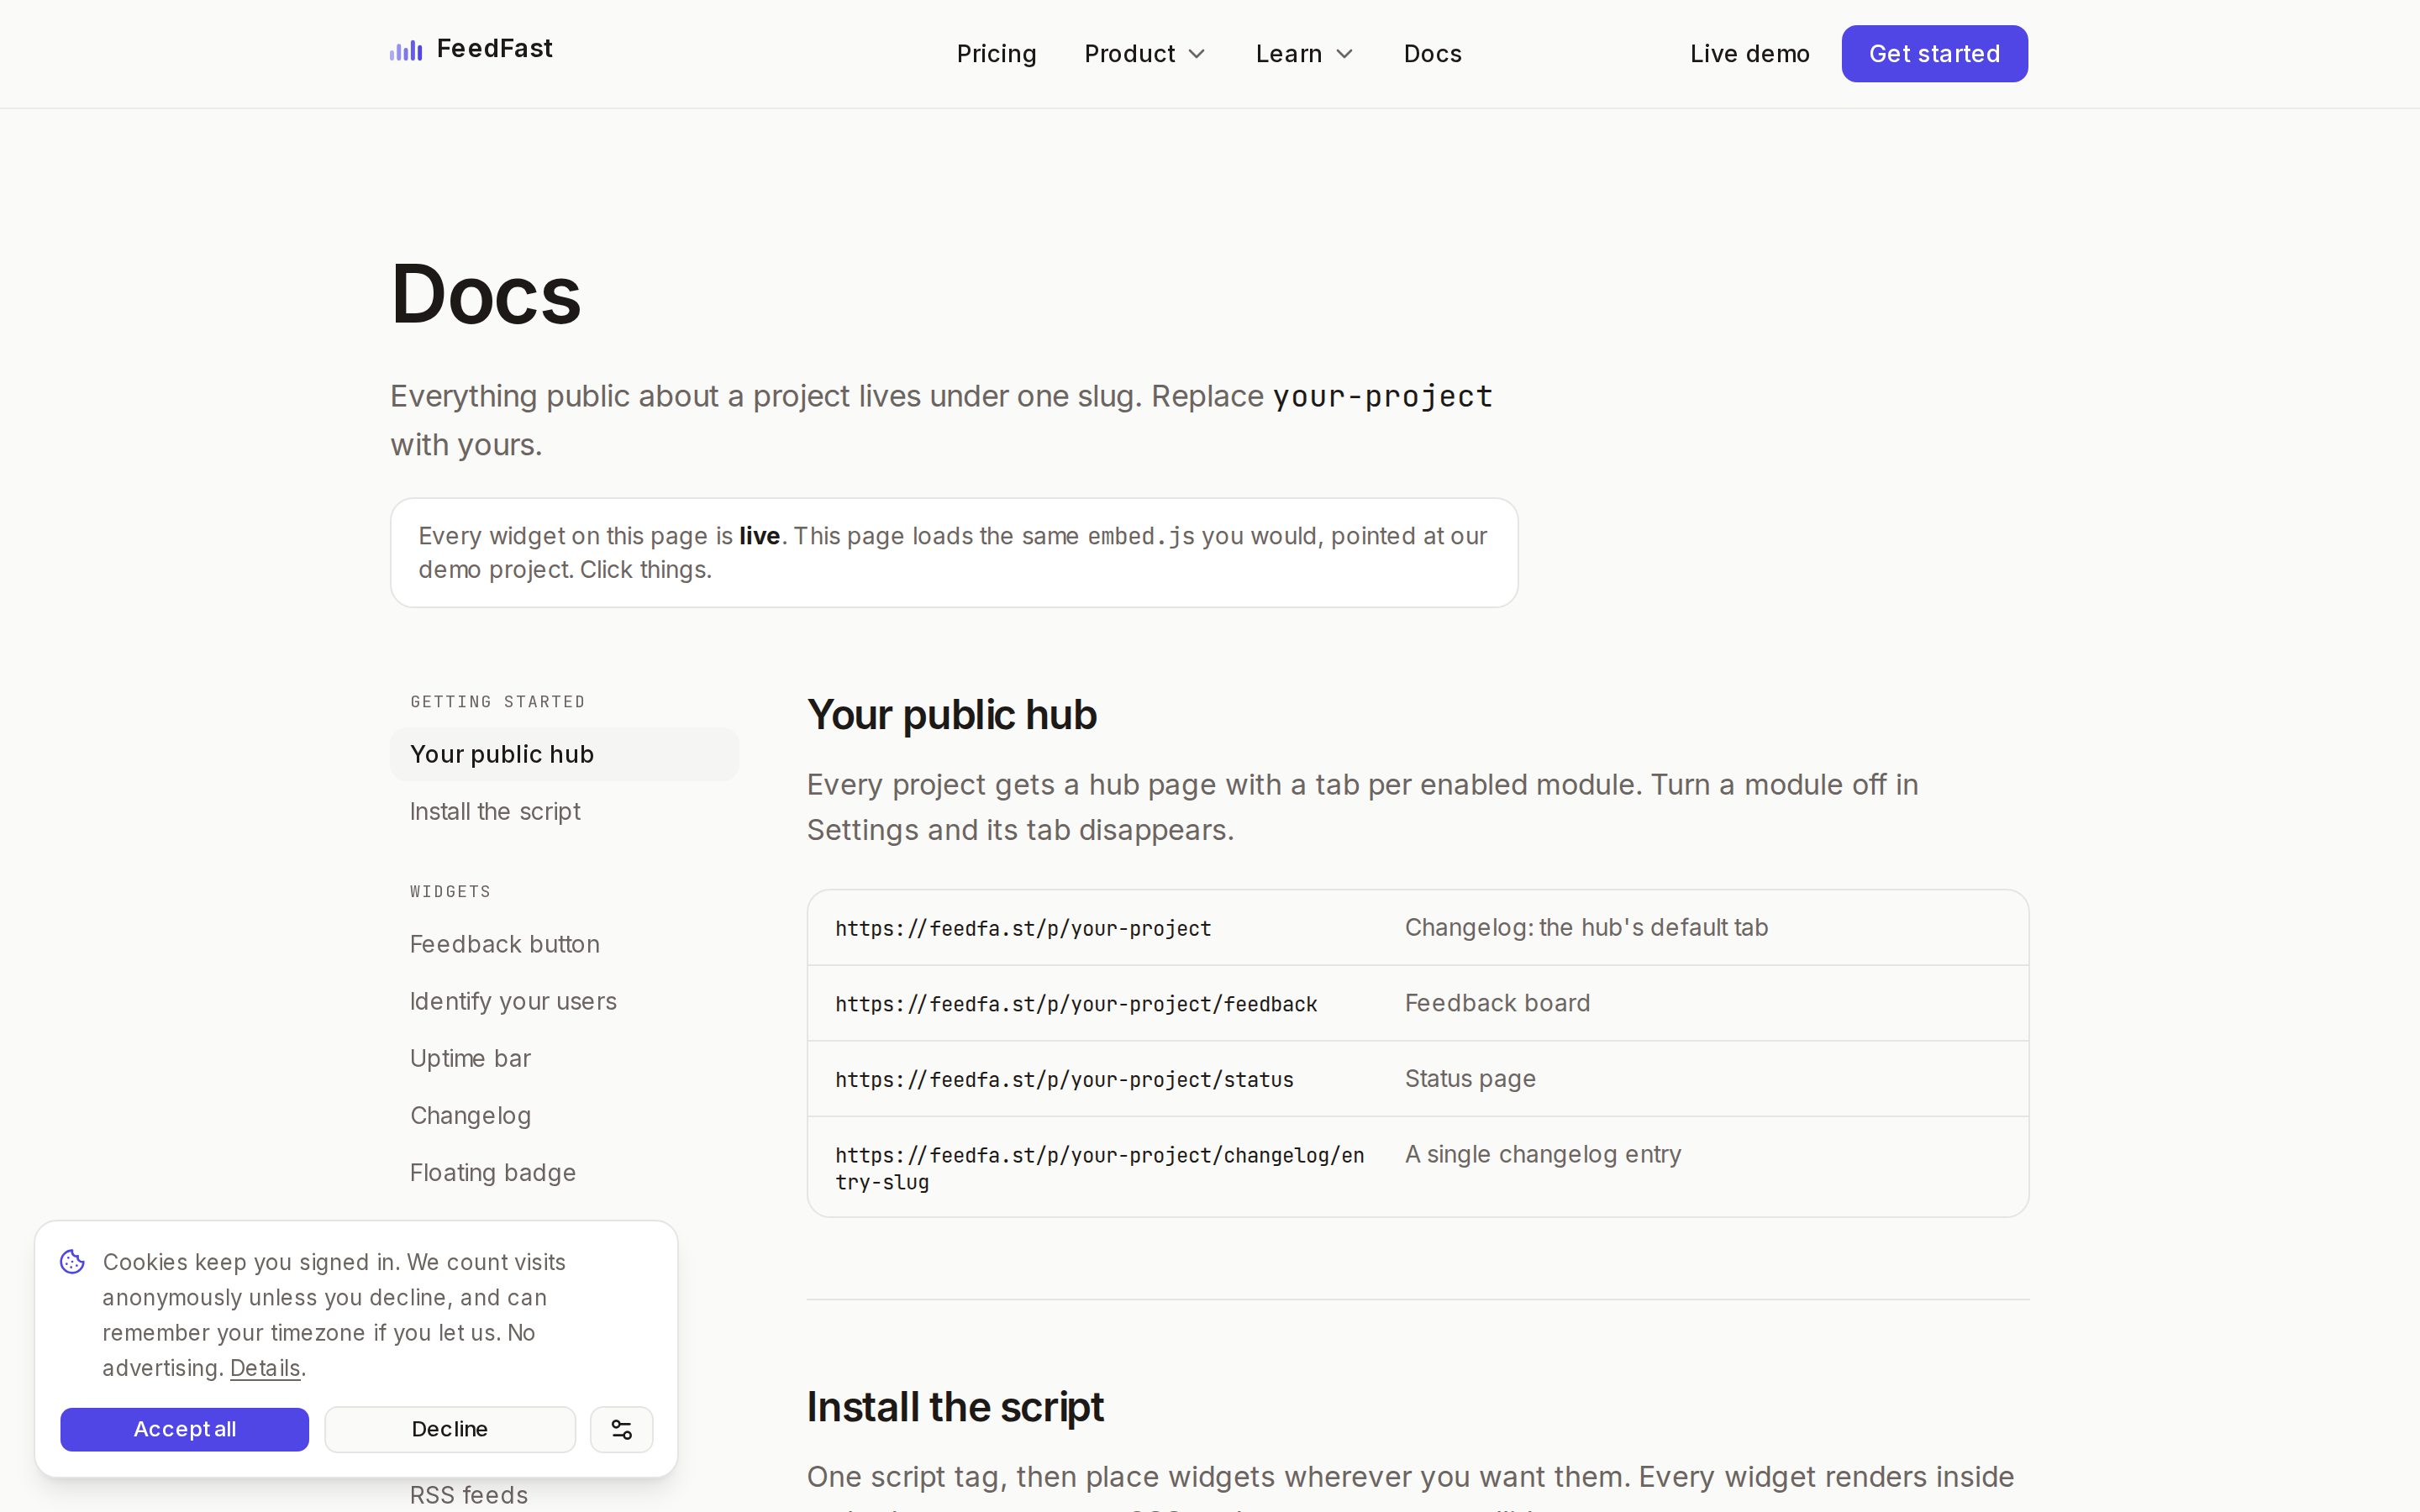Click the hub URL https://feedfa.st/p/your-project
2420x1512 pixels.
[x=1023, y=929]
